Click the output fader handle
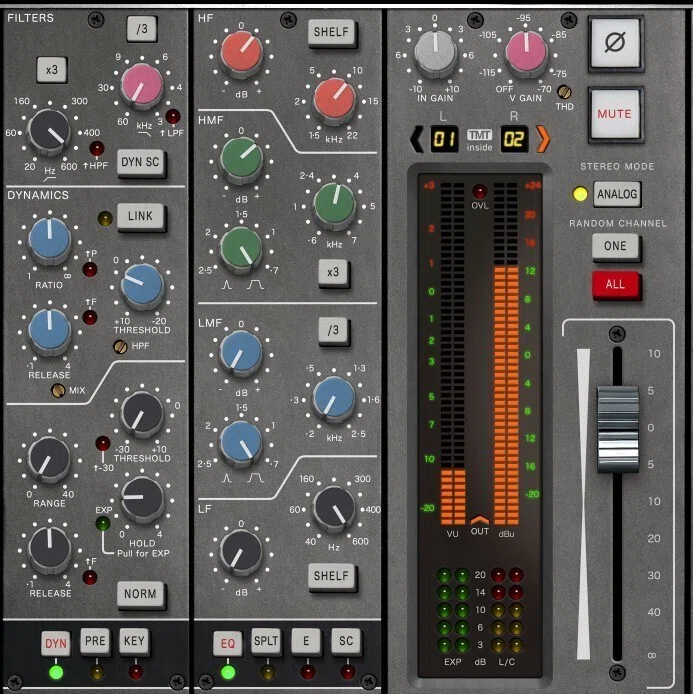The height and width of the screenshot is (694, 693). pos(618,428)
